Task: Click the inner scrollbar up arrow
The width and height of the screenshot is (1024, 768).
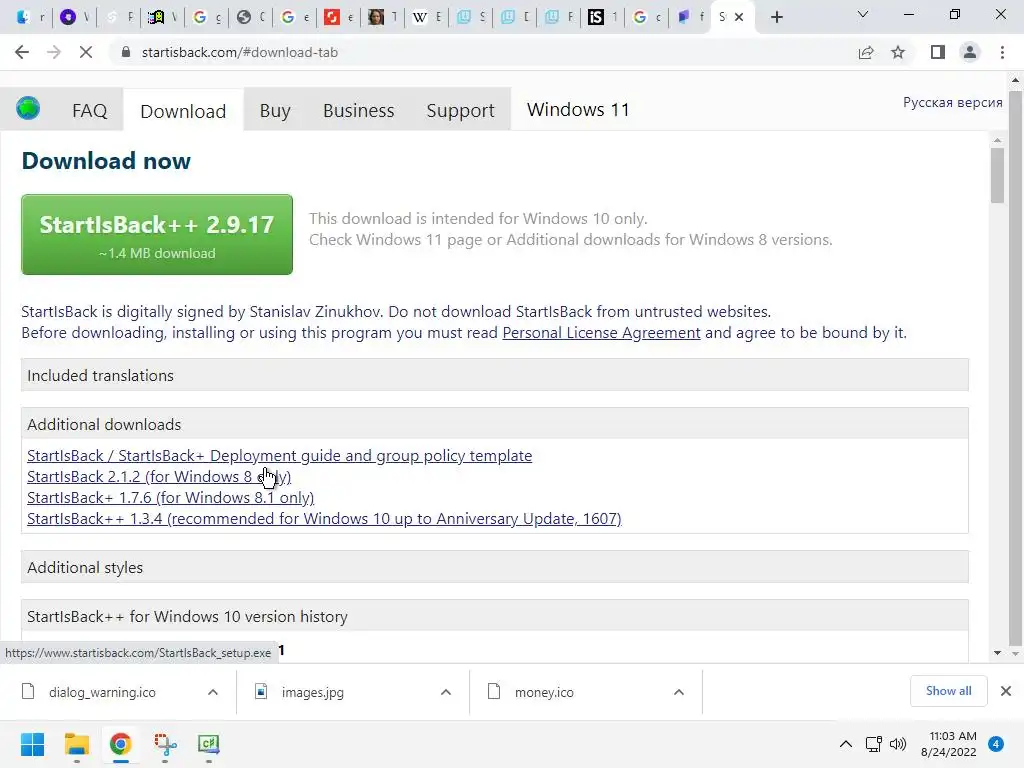Action: 997,140
